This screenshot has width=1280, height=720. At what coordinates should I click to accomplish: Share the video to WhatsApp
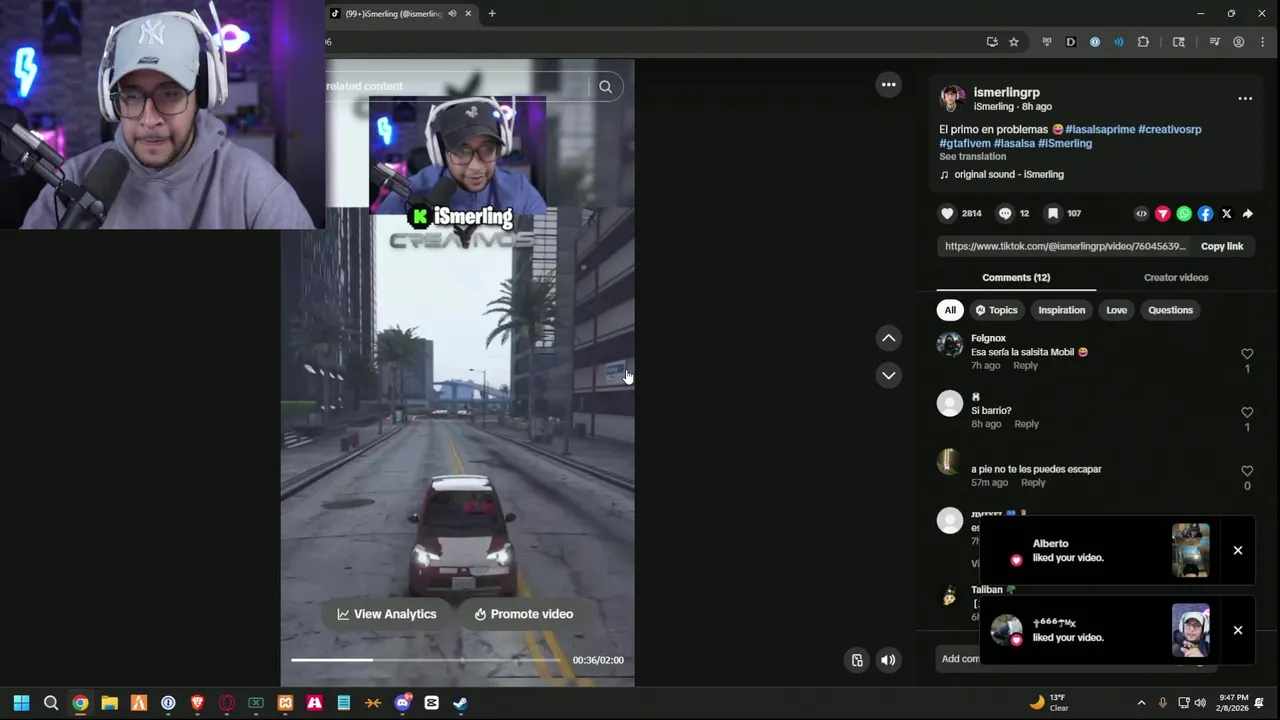point(1184,213)
